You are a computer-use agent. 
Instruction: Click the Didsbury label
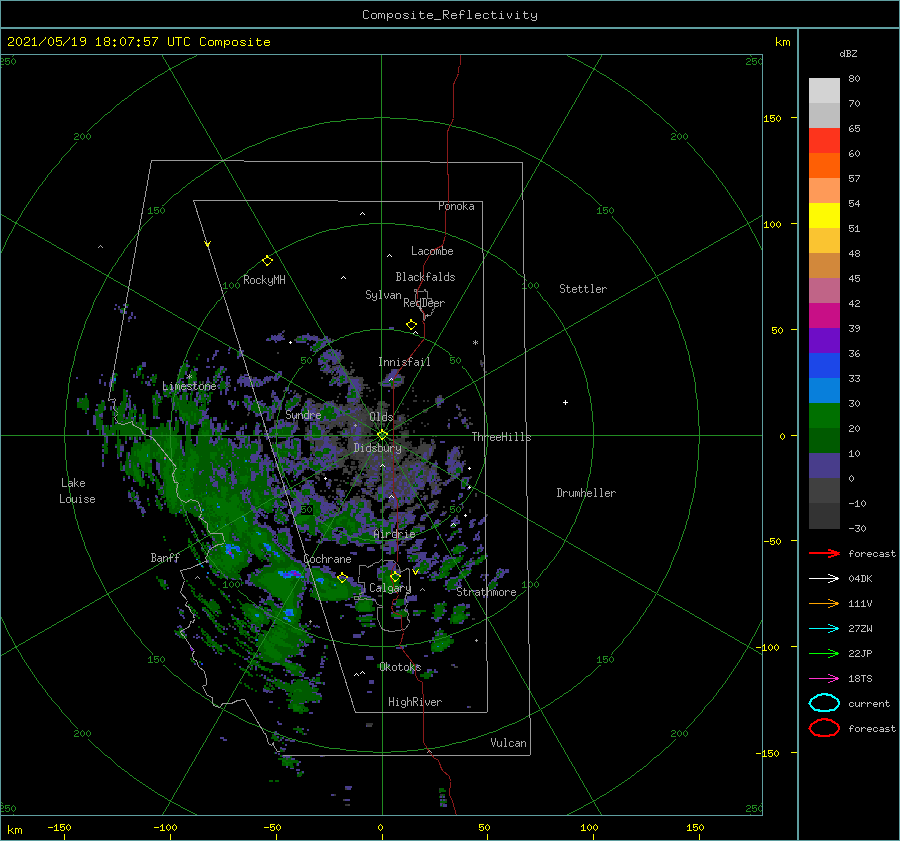[x=378, y=448]
